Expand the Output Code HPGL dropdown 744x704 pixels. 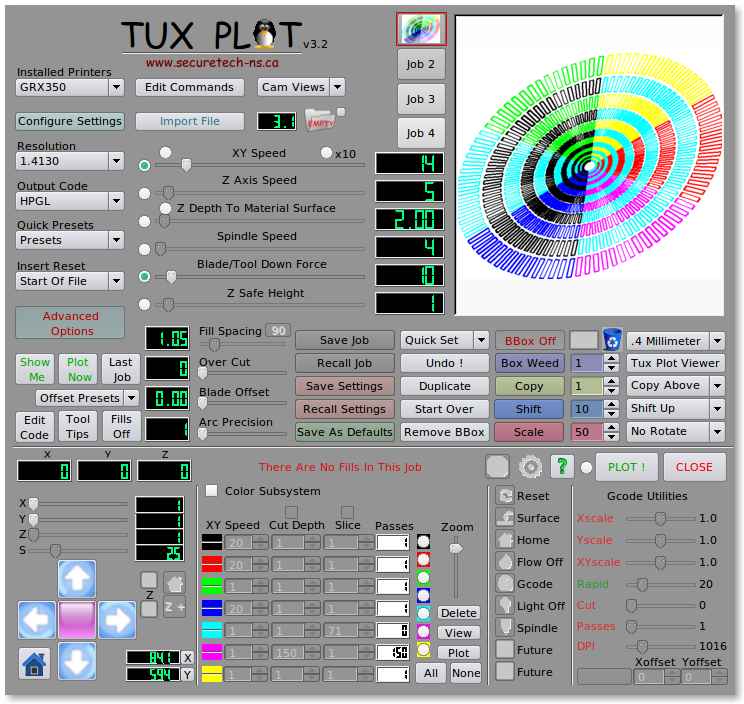(70, 201)
